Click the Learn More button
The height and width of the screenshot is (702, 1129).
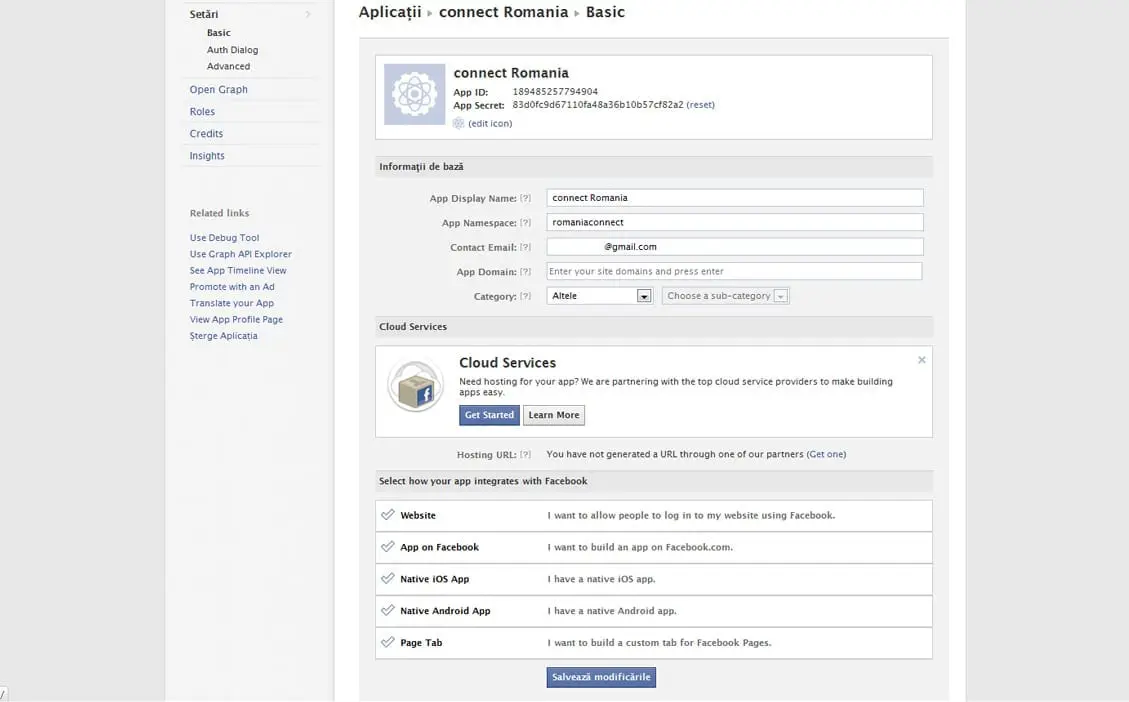pos(554,415)
